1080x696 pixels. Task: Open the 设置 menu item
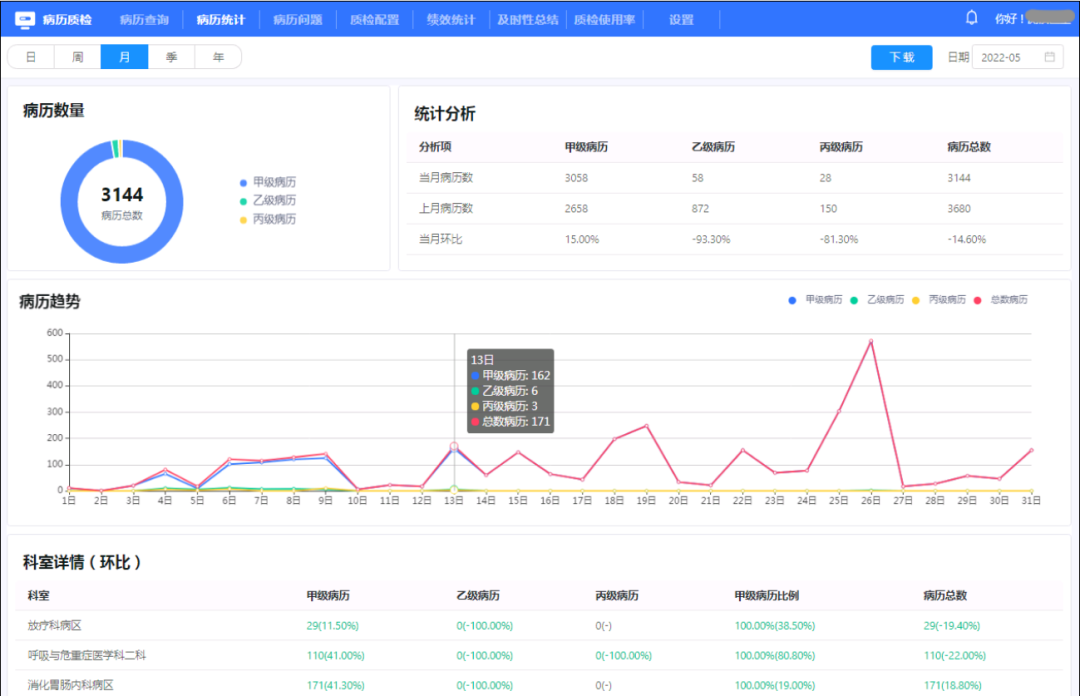[680, 18]
